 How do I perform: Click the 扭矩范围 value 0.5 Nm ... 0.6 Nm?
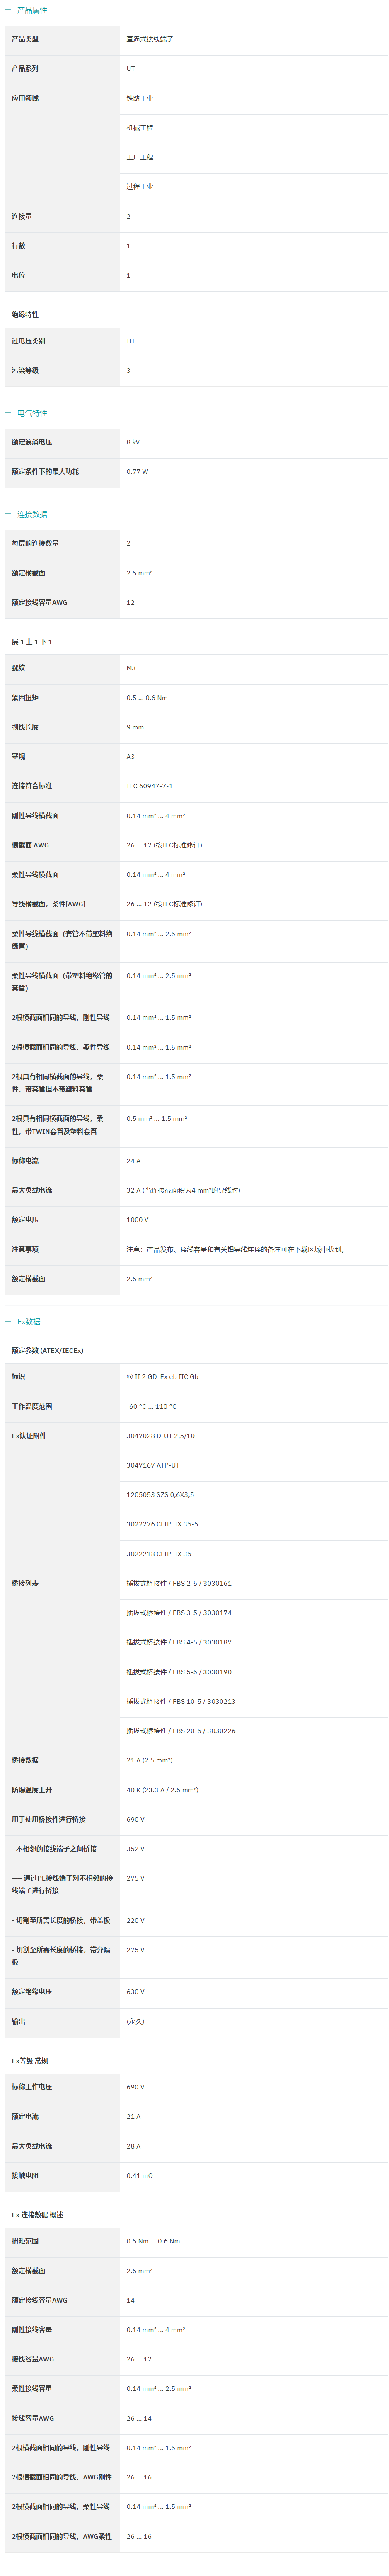click(153, 2241)
